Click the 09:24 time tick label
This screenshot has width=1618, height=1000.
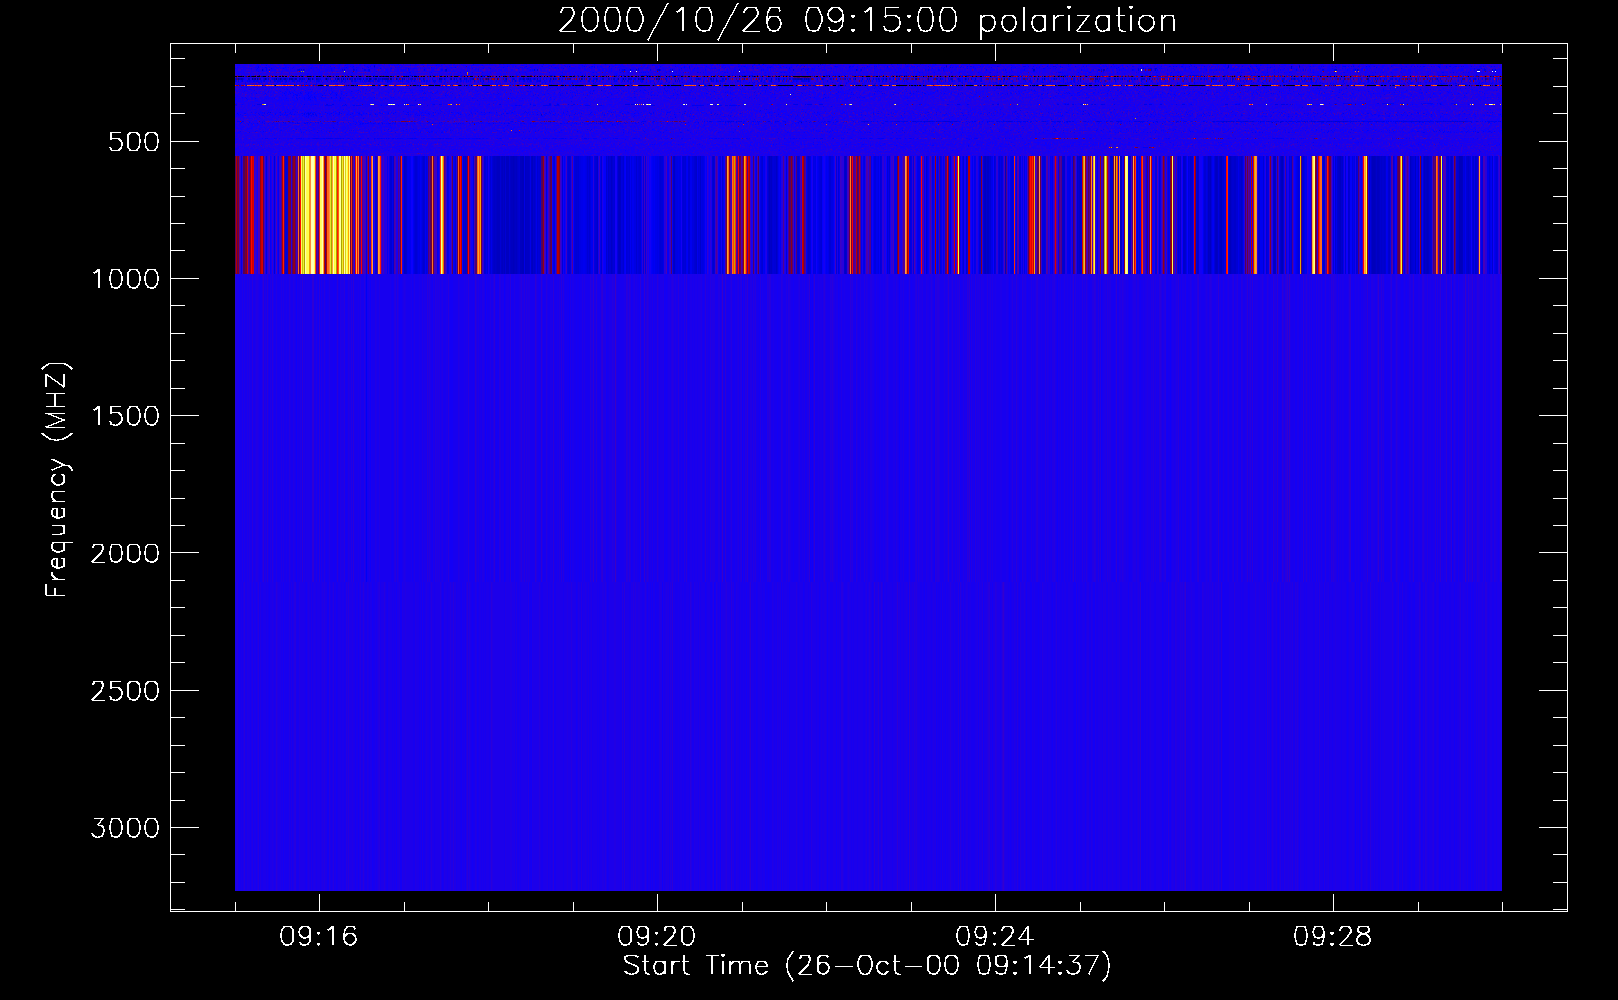tap(994, 937)
